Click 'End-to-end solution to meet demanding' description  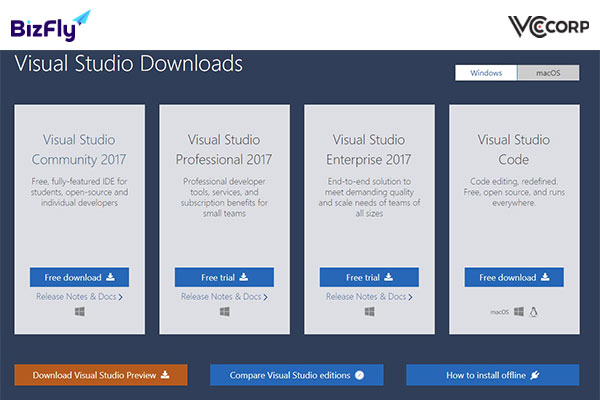click(x=369, y=197)
